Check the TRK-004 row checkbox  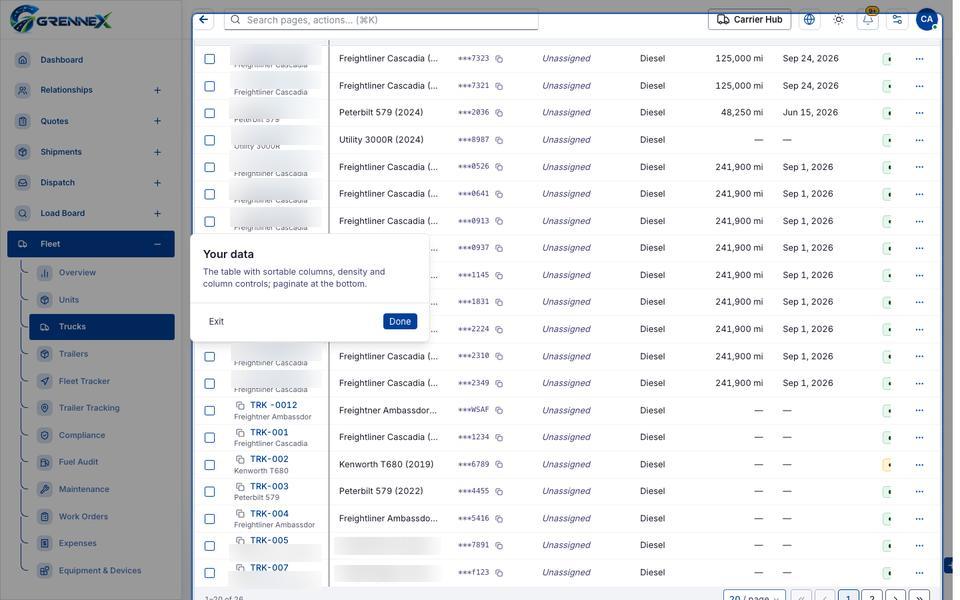pyautogui.click(x=209, y=519)
